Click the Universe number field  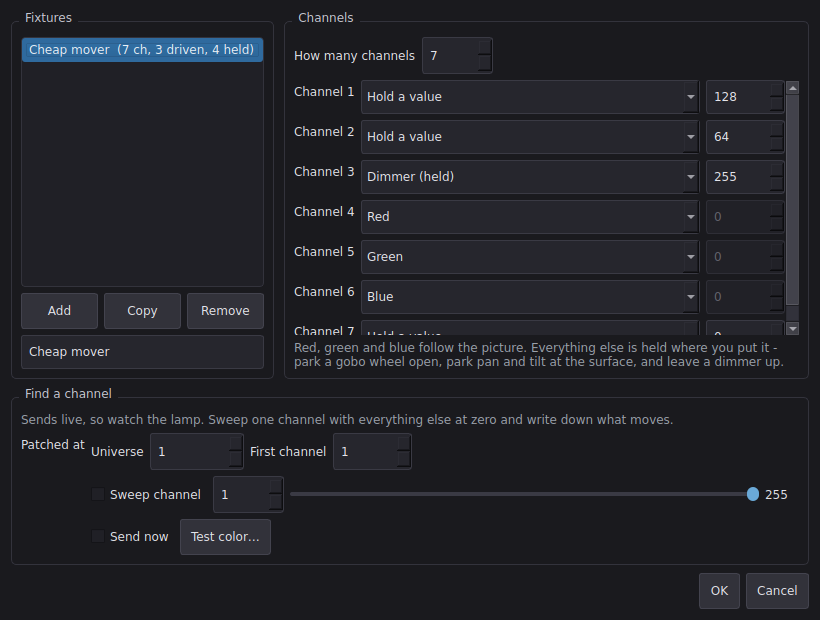(x=197, y=452)
